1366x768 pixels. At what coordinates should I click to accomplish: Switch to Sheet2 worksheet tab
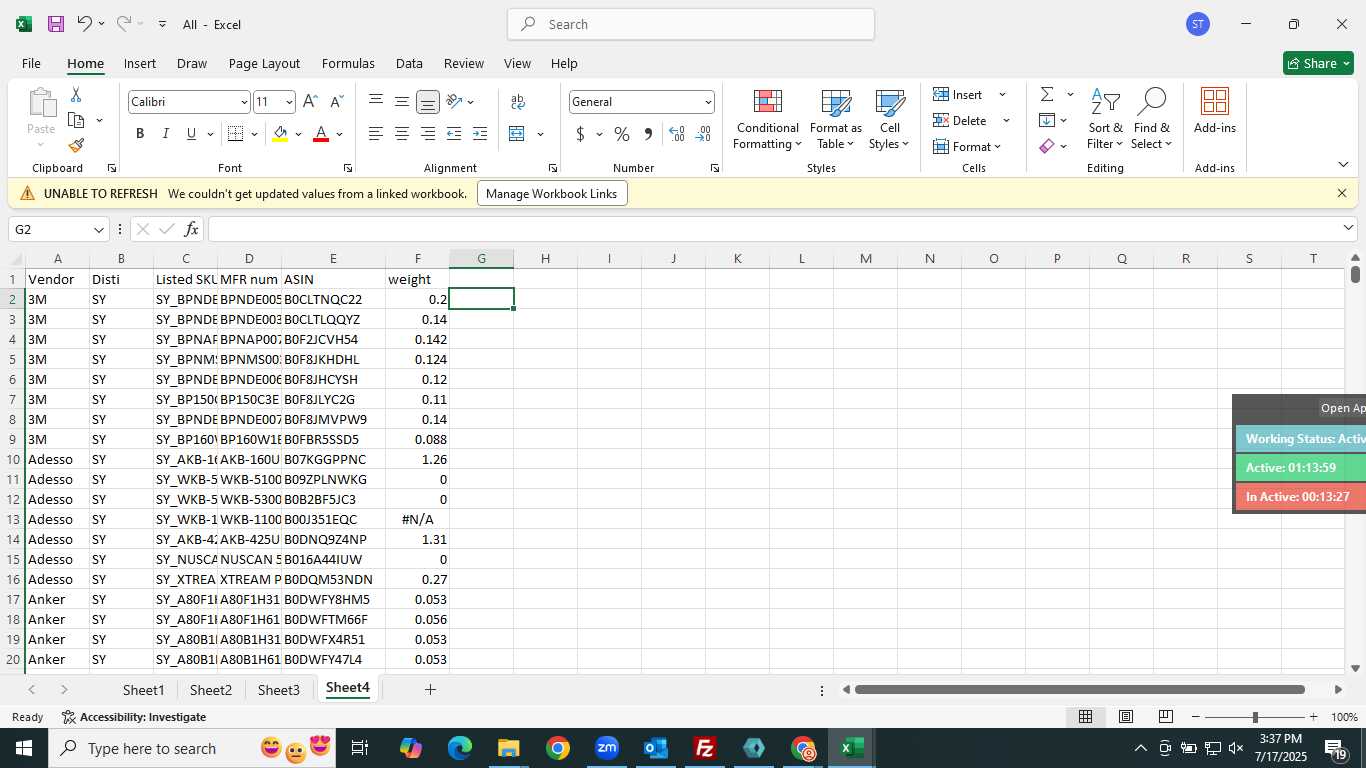[211, 690]
